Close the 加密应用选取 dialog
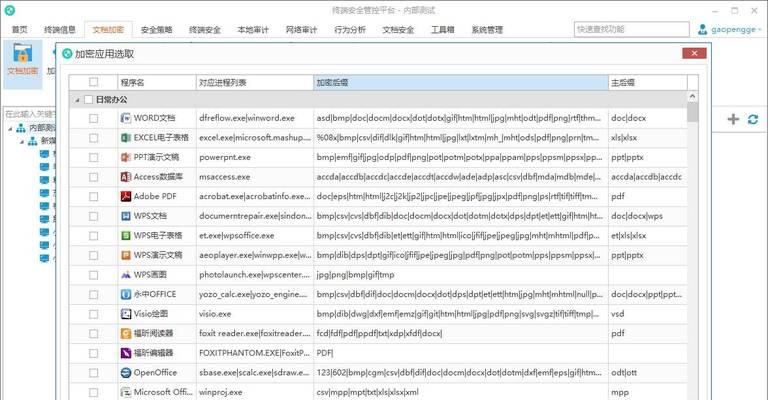The height and width of the screenshot is (400, 768). coord(694,53)
